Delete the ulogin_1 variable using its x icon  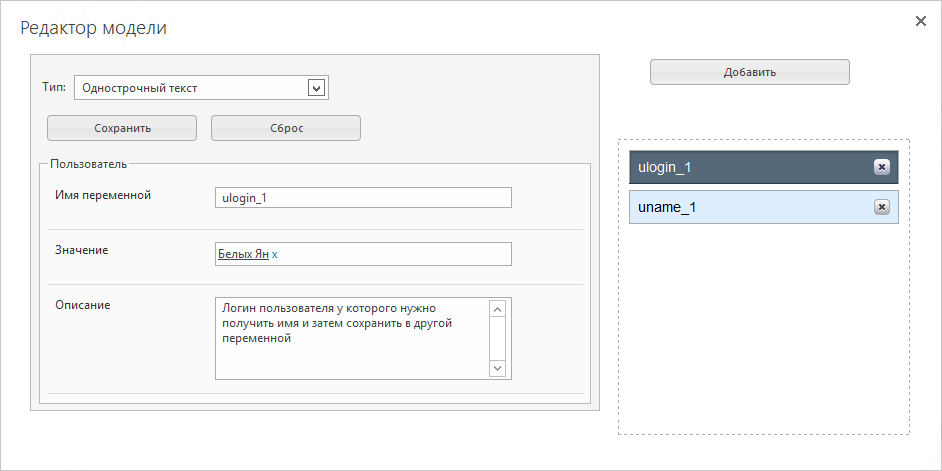[x=881, y=167]
